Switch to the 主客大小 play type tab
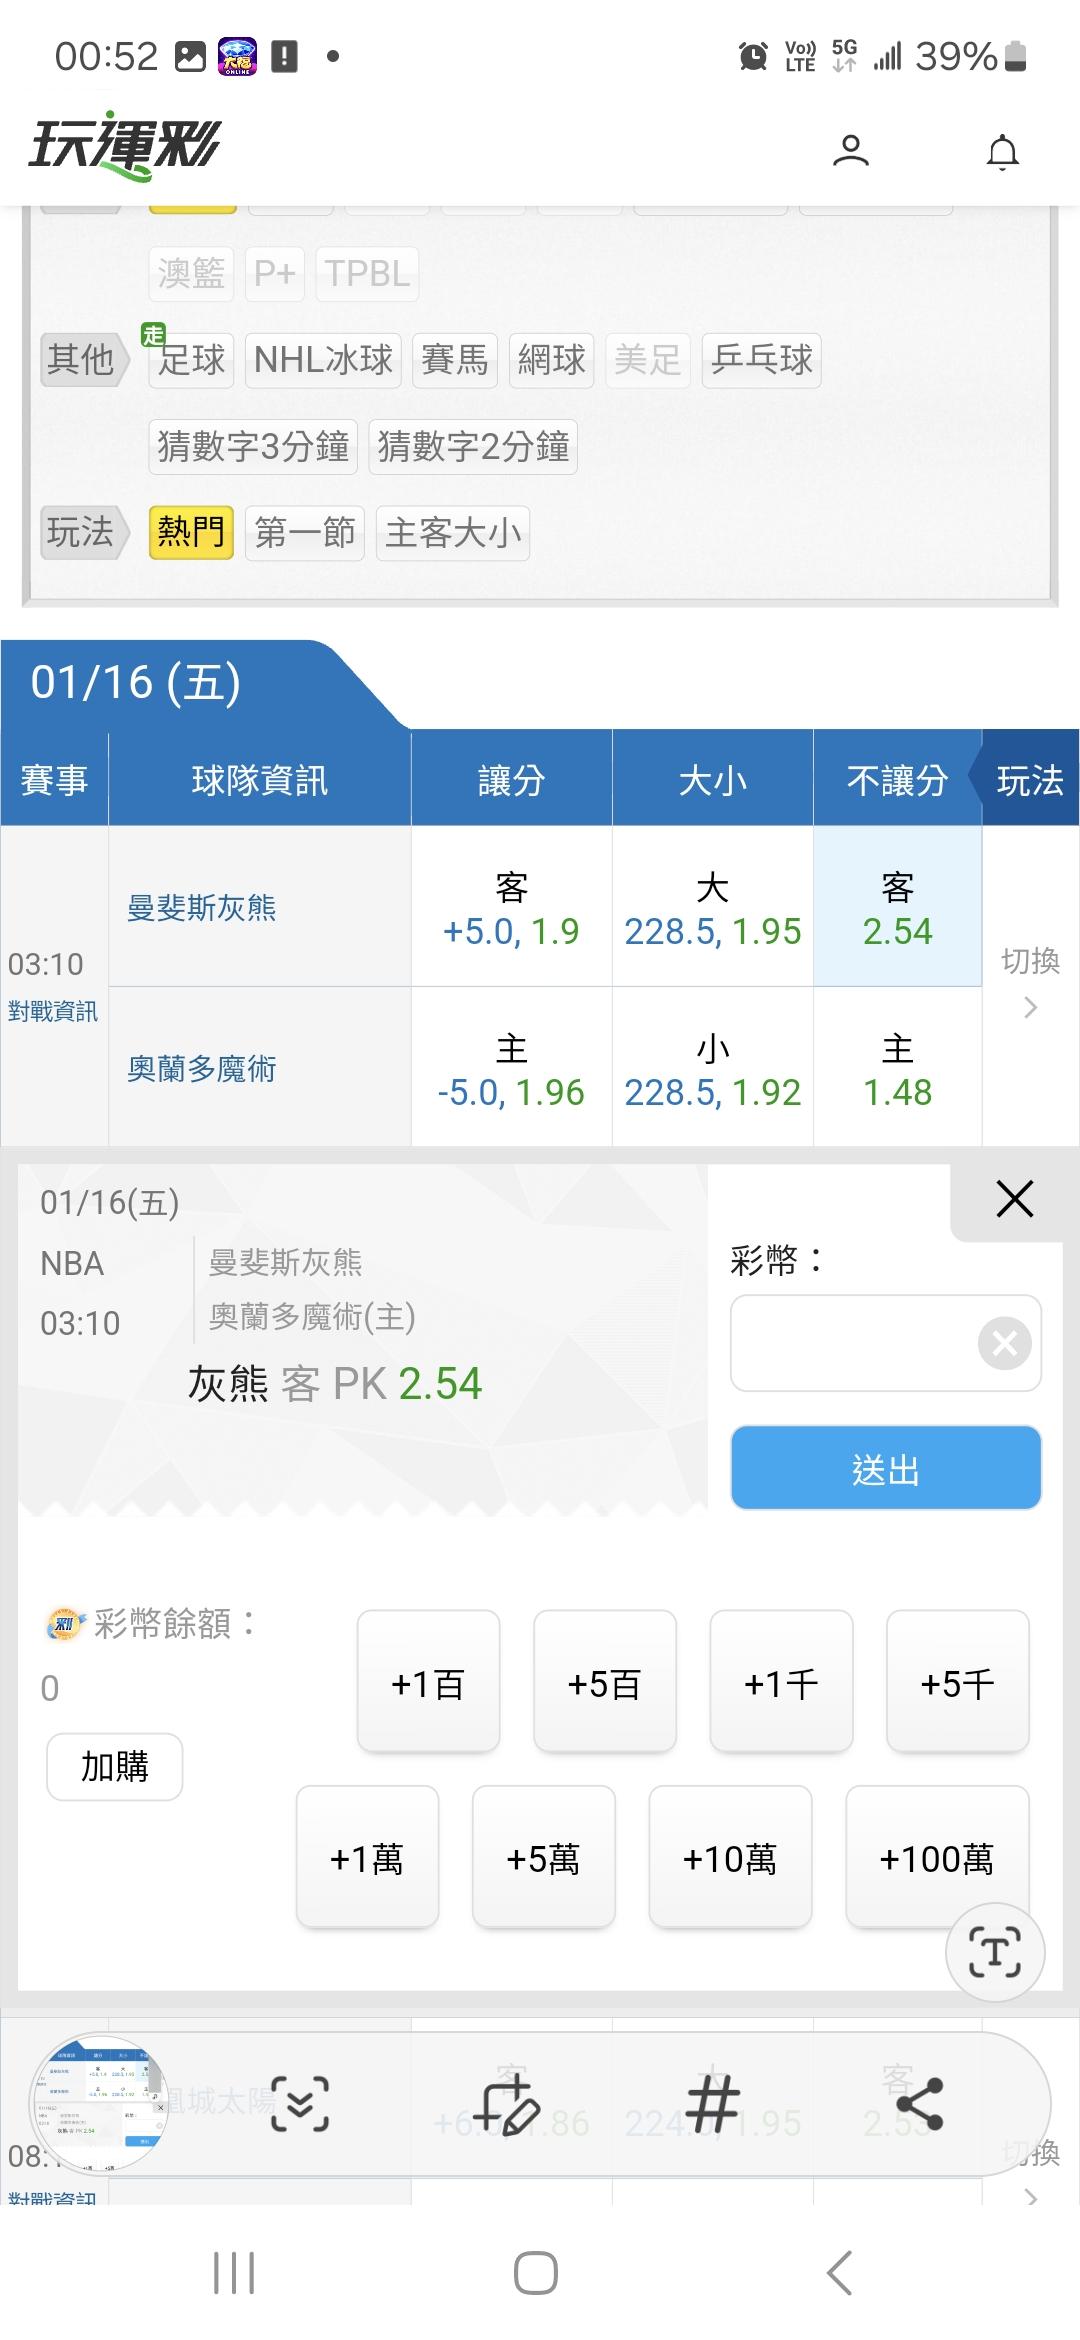The image size is (1080, 2340). click(453, 533)
